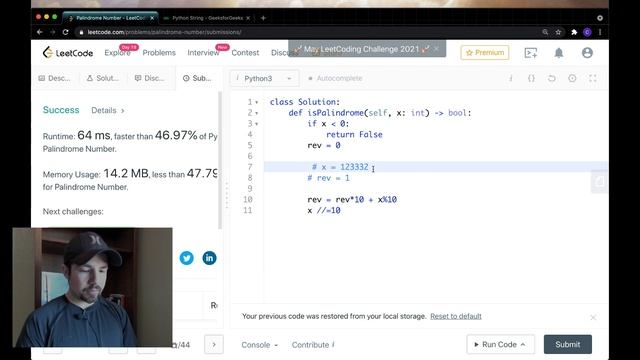Place cursor on code line 10
This screenshot has width=640, height=360.
[x=352, y=200]
